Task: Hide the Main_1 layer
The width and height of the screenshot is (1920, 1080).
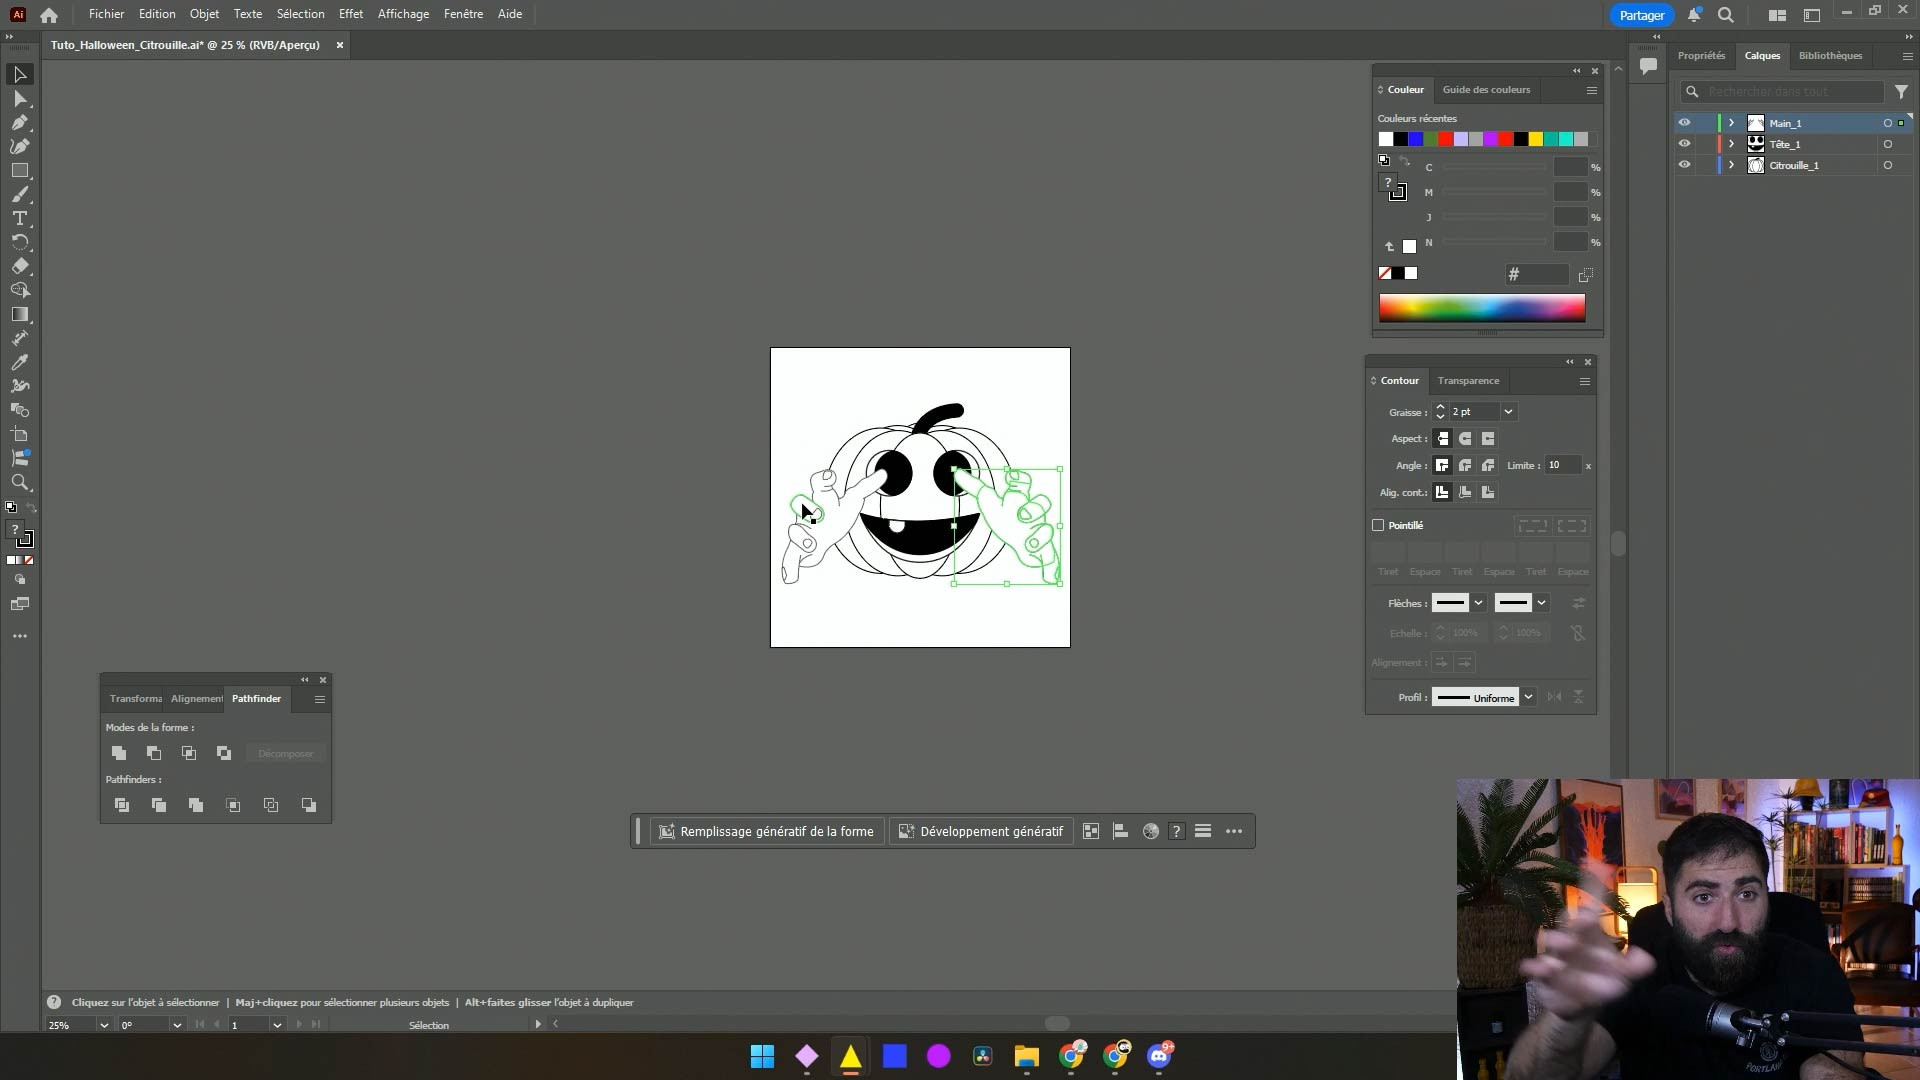Action: coord(1684,123)
